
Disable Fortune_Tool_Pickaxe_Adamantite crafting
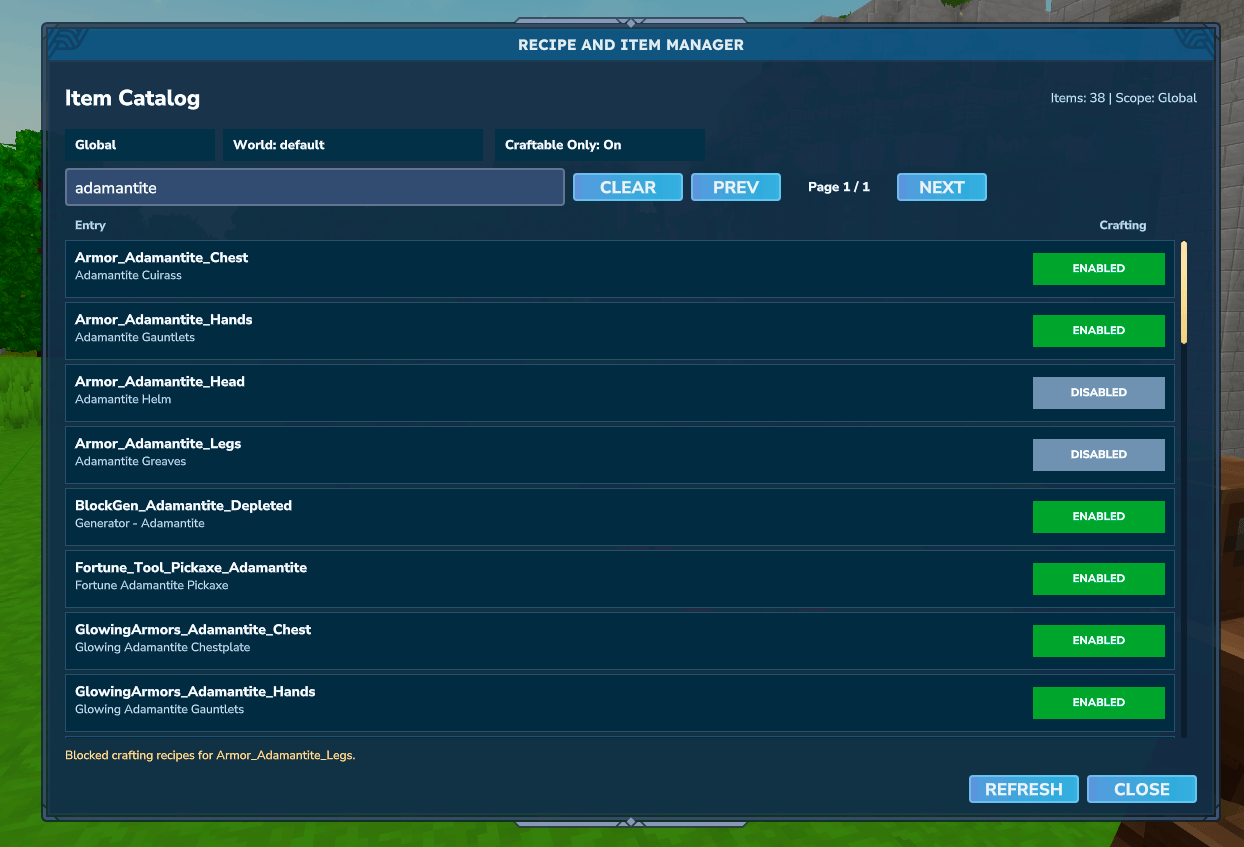[x=1098, y=579]
